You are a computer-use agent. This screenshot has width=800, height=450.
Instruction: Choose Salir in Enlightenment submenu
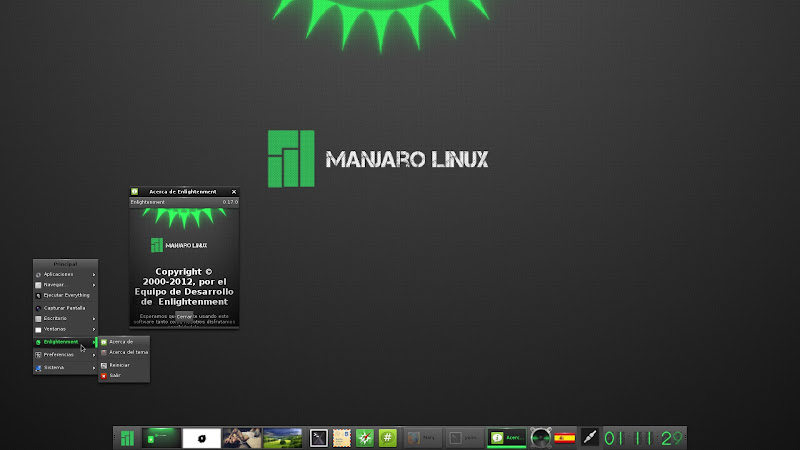click(x=124, y=376)
